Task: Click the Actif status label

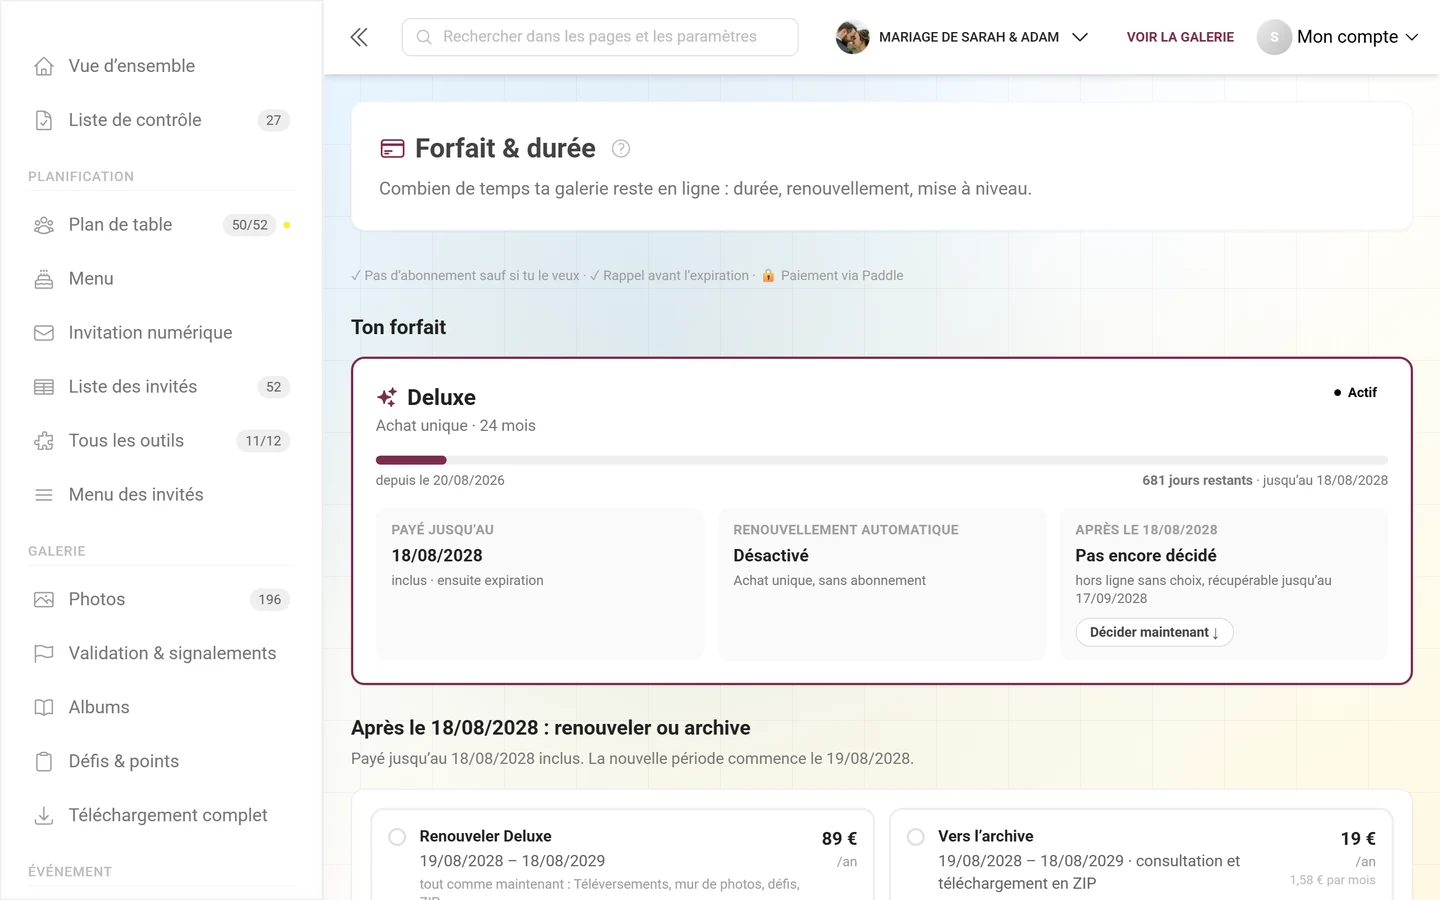Action: point(1355,393)
